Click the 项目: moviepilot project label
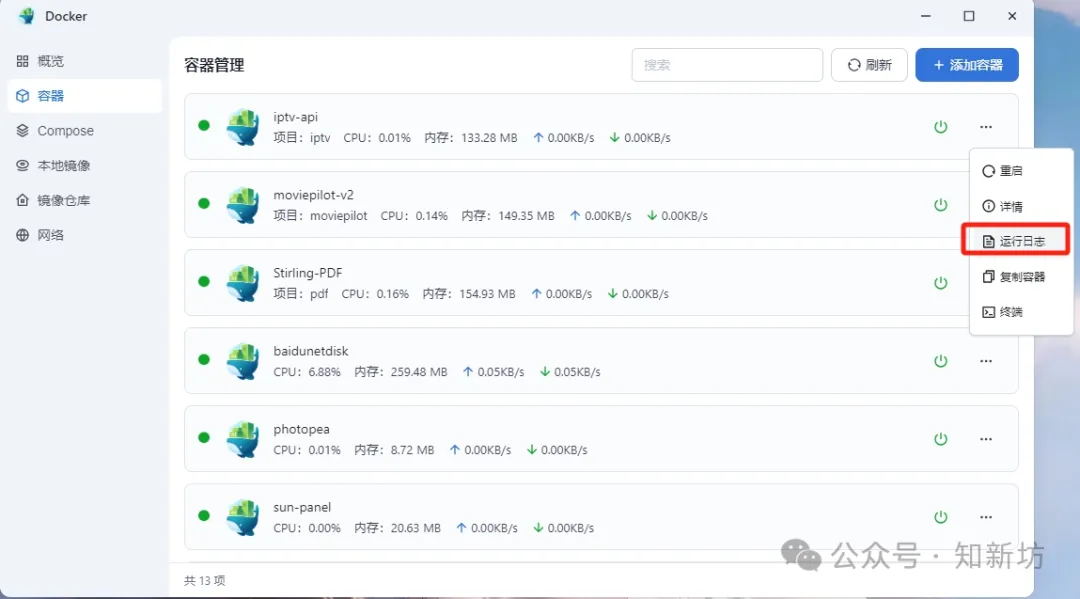 [320, 216]
